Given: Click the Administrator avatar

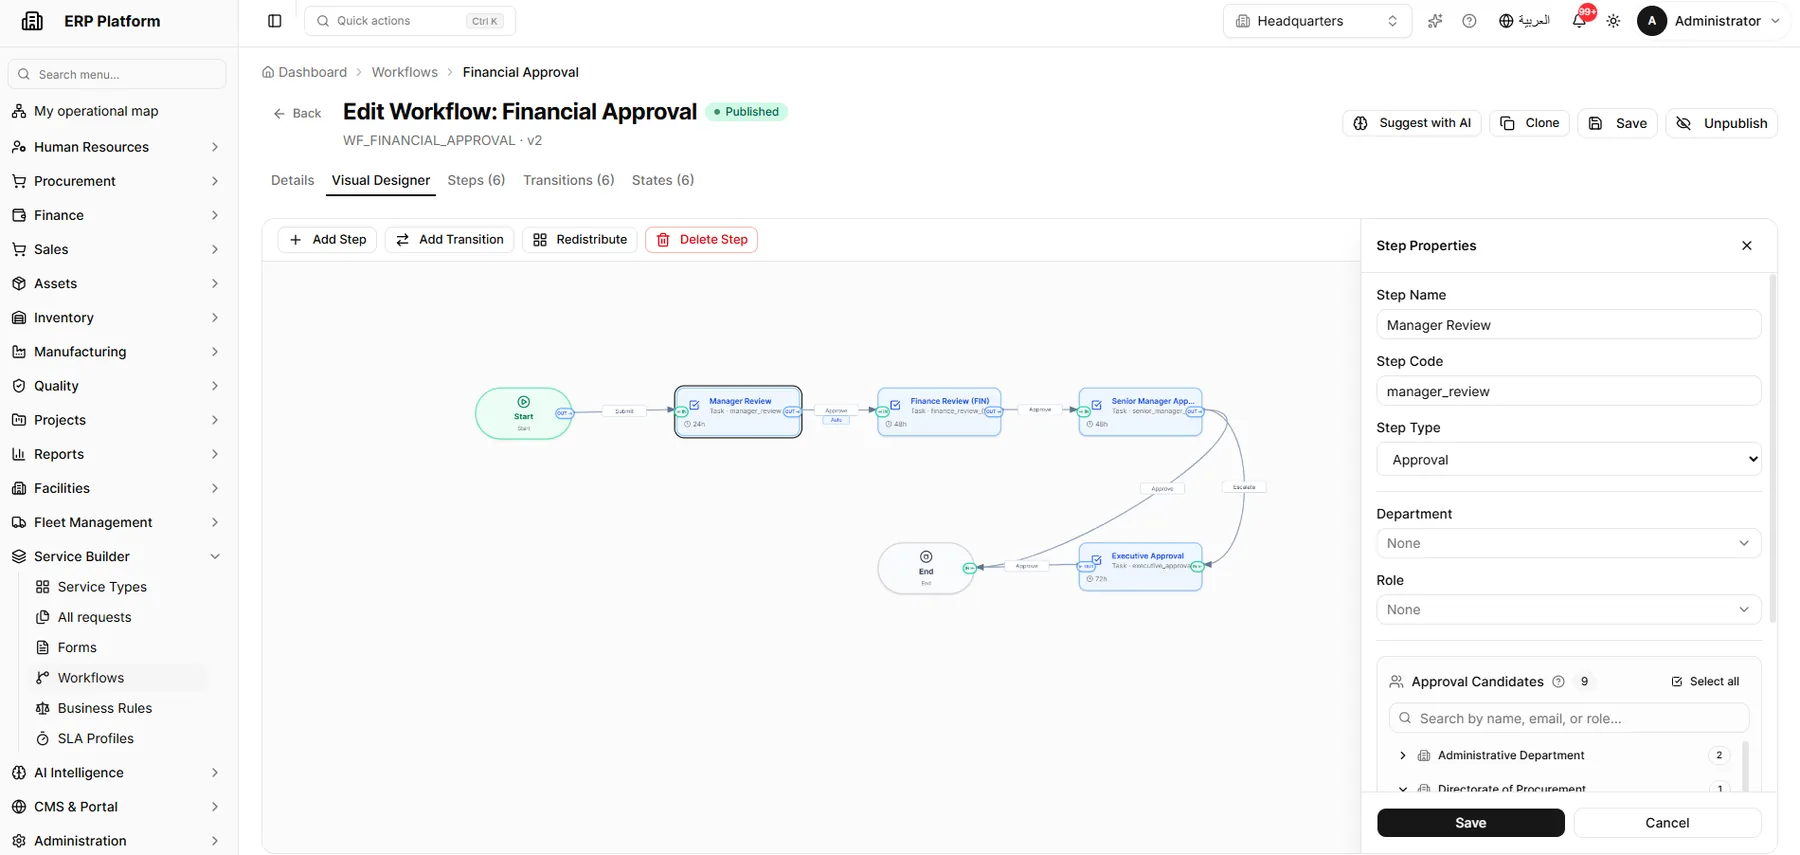Looking at the screenshot, I should (x=1652, y=21).
